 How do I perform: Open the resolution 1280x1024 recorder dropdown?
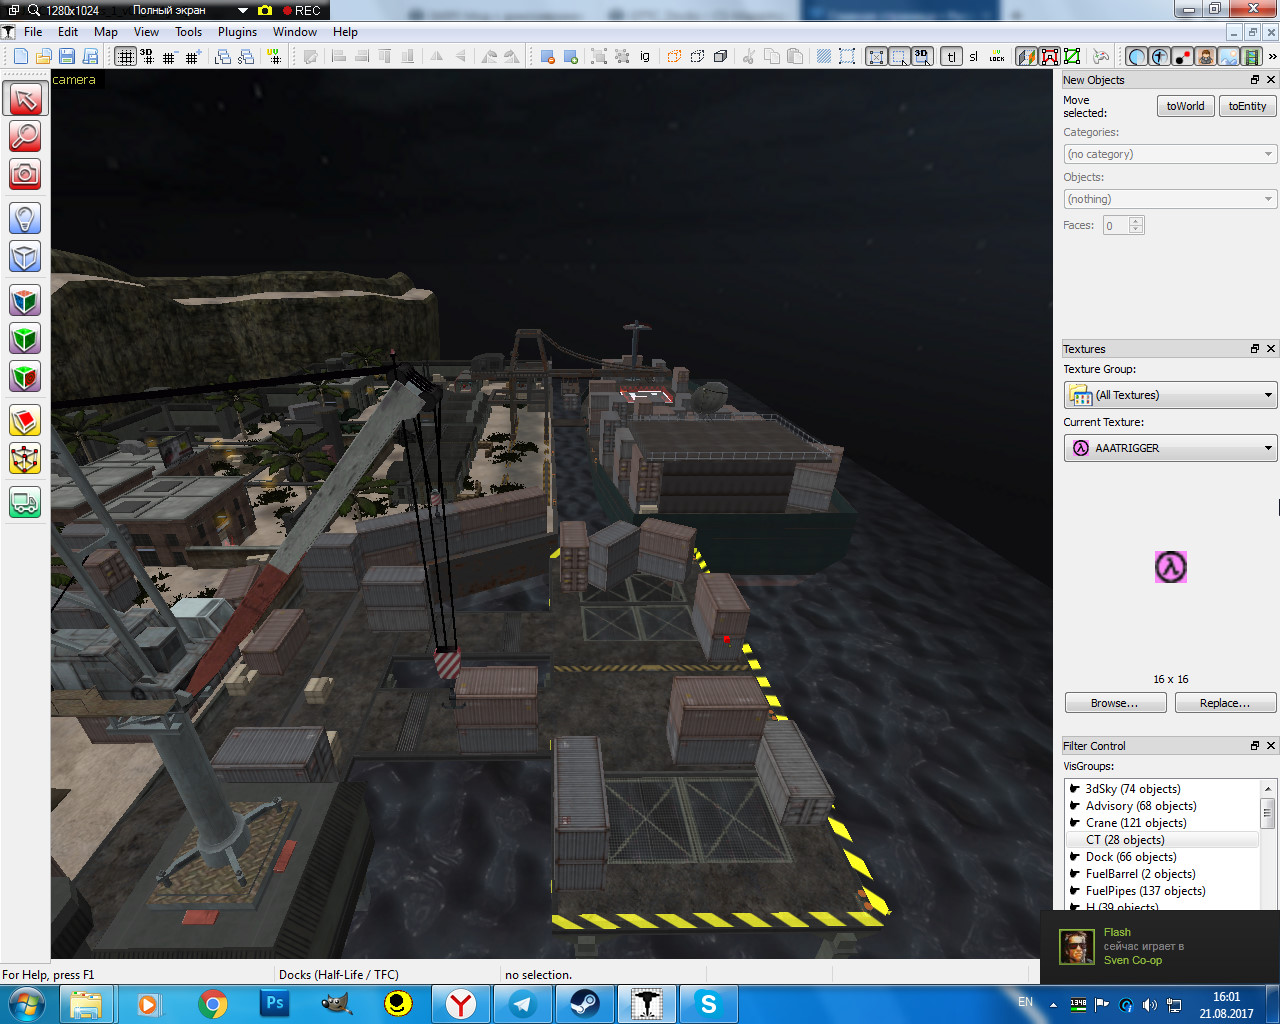pyautogui.click(x=242, y=10)
